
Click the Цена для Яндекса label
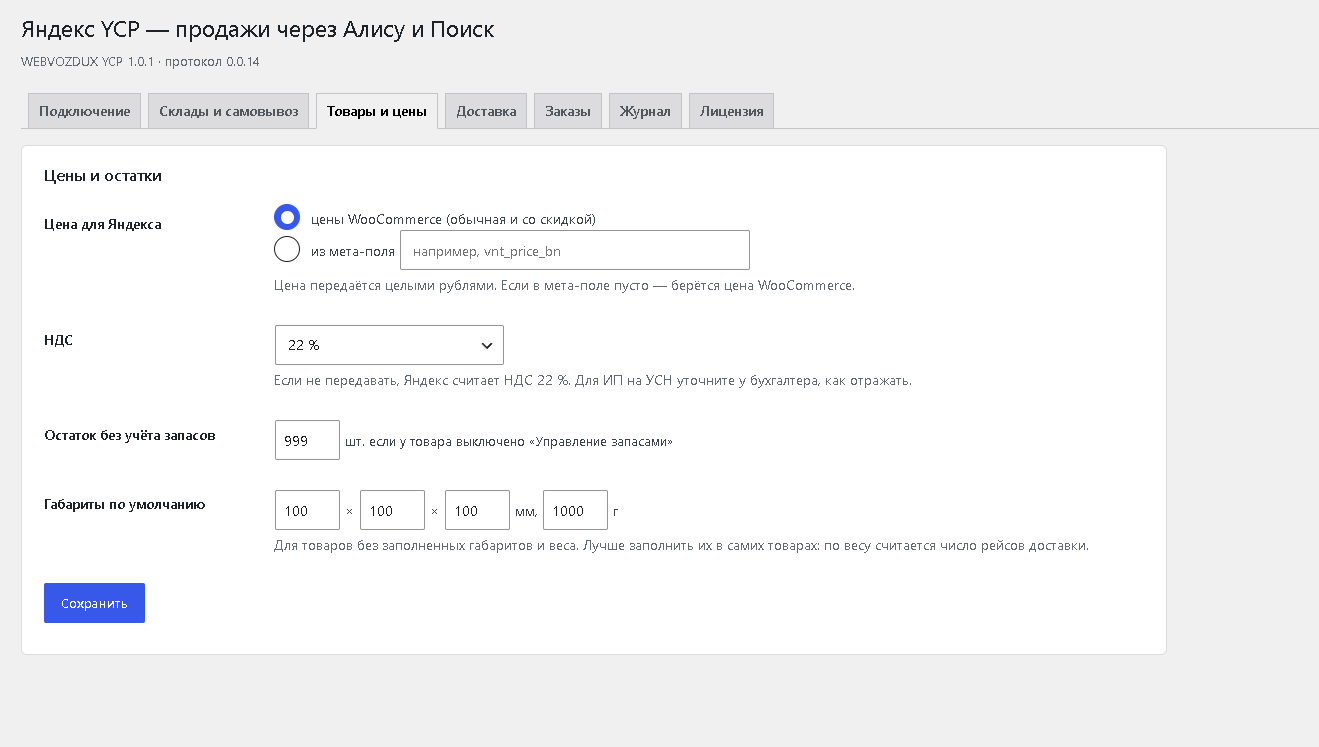click(x=103, y=224)
